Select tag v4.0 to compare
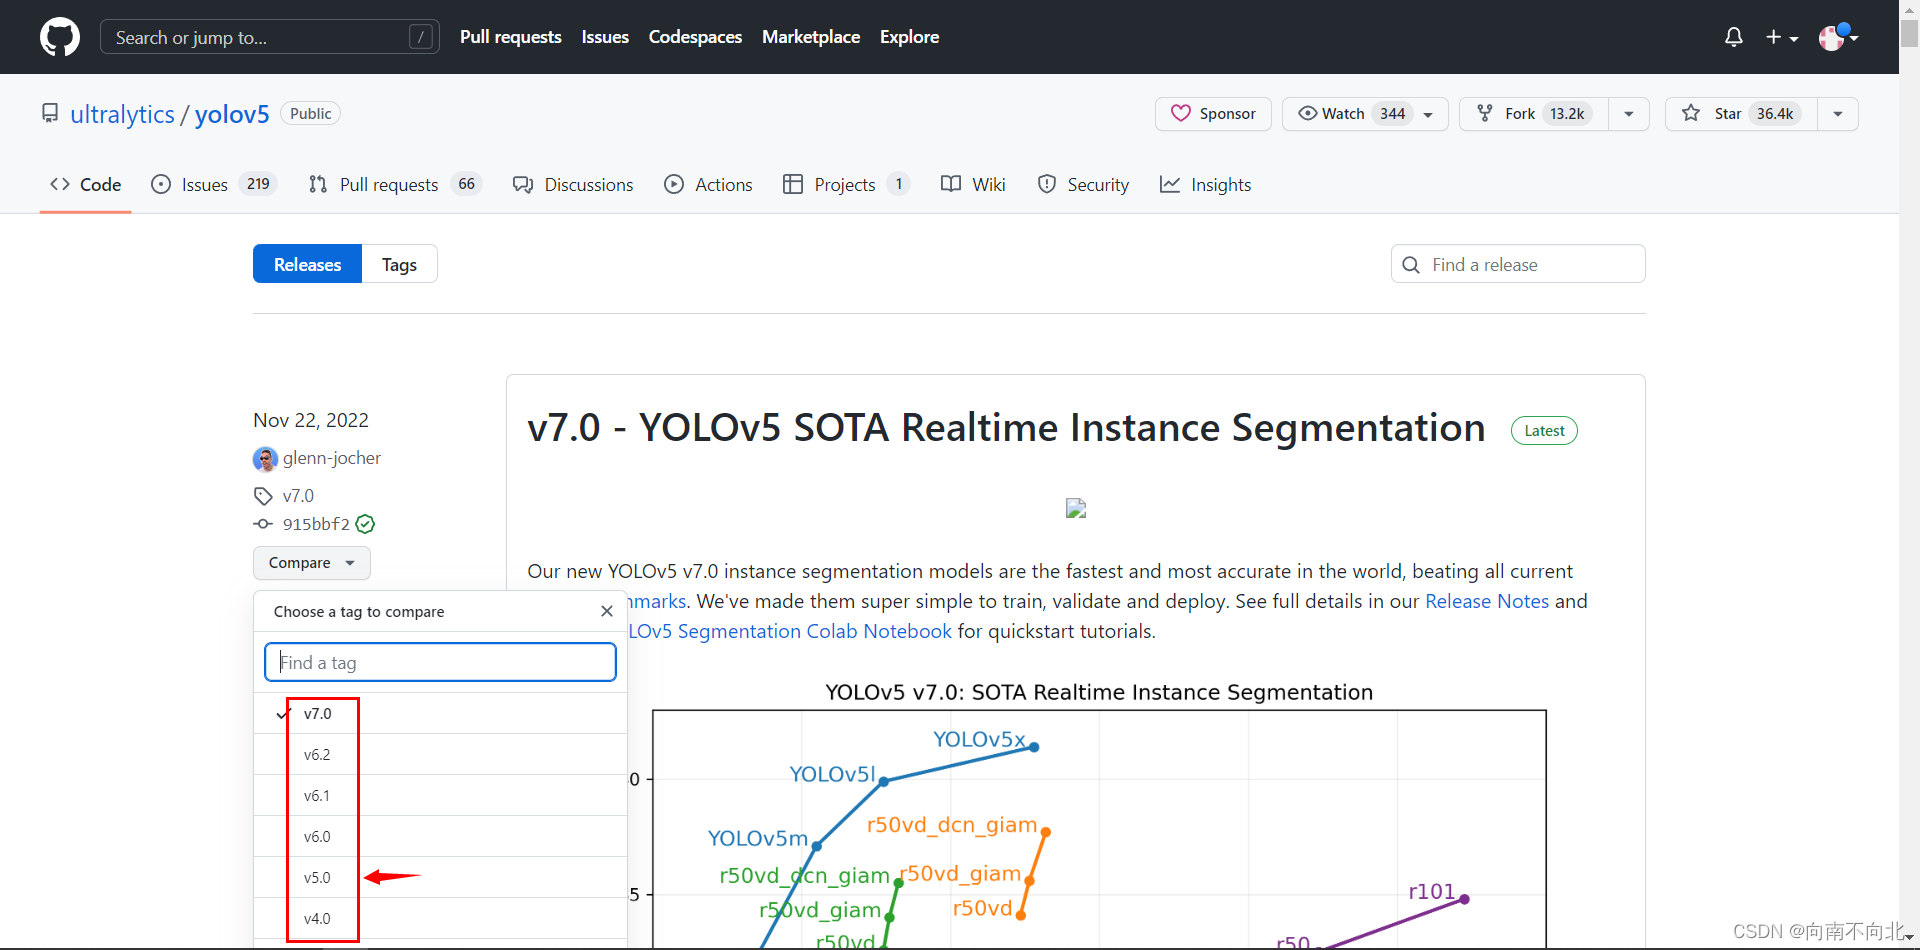The height and width of the screenshot is (950, 1920). [x=440, y=918]
